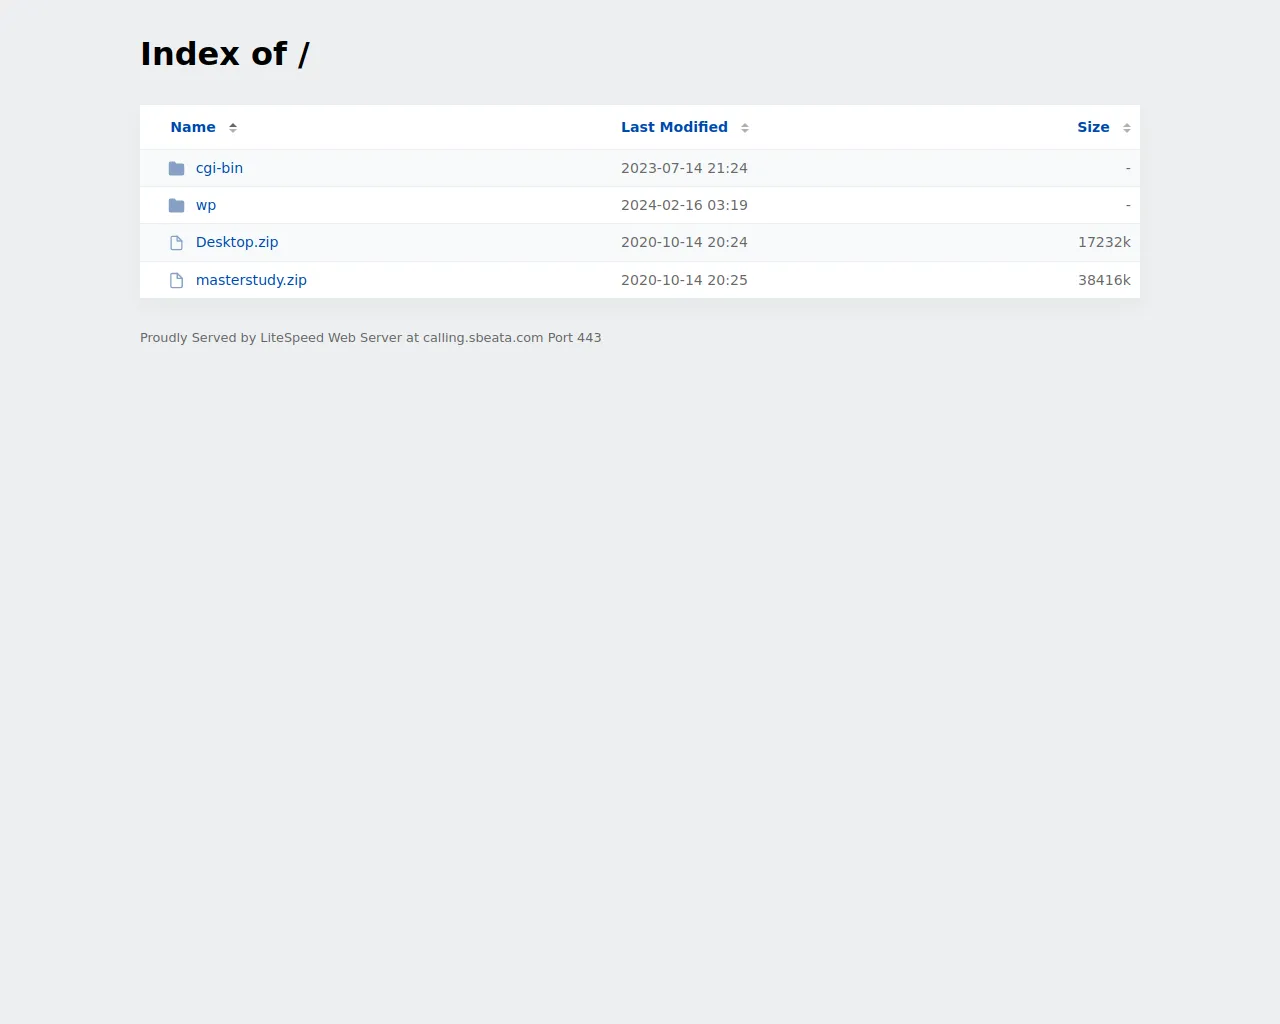This screenshot has width=1280, height=1024.
Task: Click sort arrows next to Last Modified
Action: pyautogui.click(x=745, y=128)
